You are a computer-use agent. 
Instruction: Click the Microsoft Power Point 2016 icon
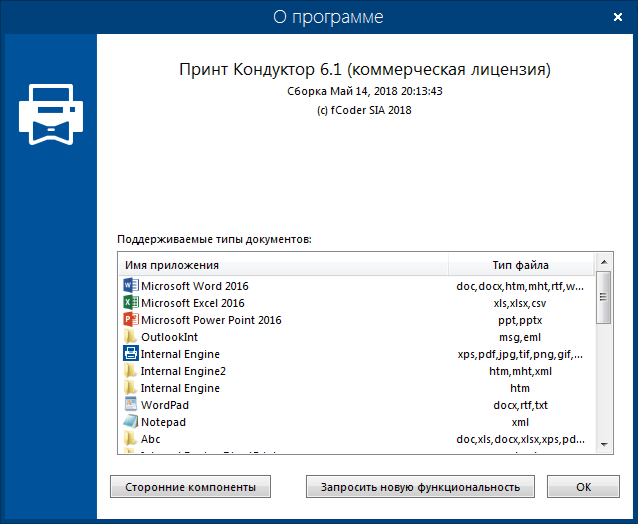pyautogui.click(x=130, y=320)
